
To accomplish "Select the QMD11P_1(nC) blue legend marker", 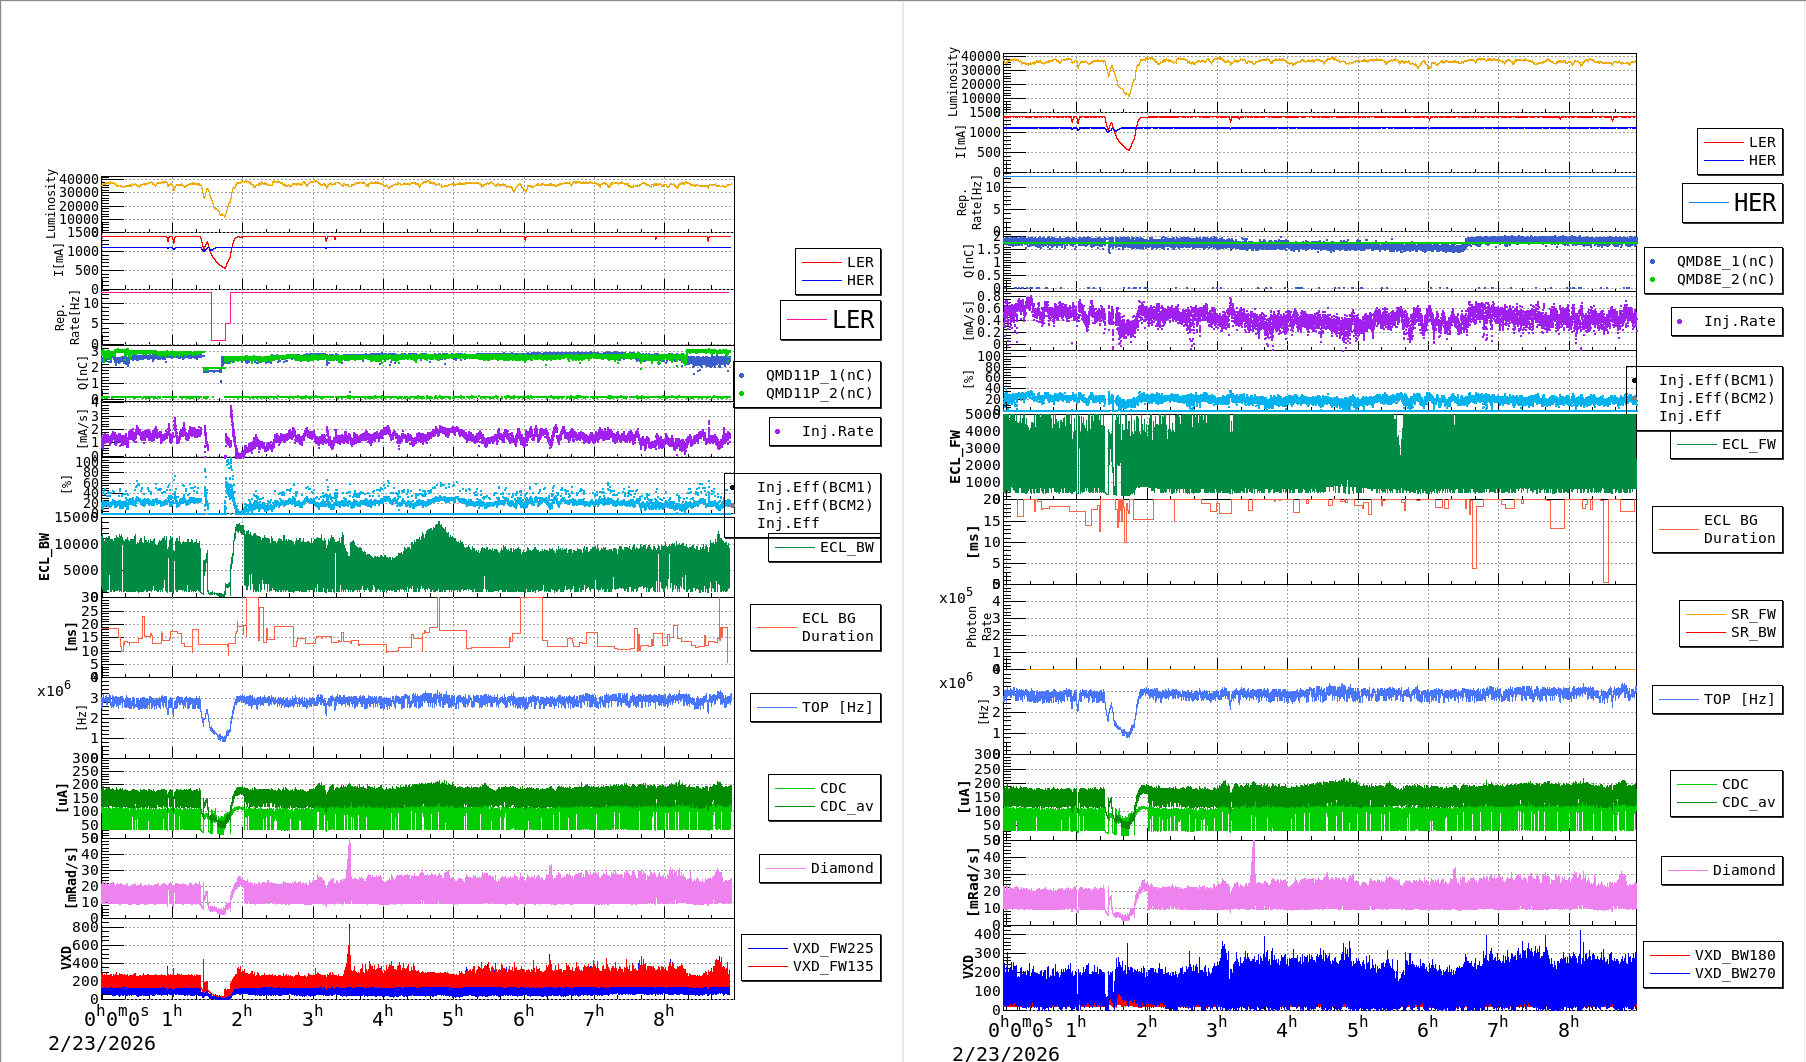I will pyautogui.click(x=741, y=376).
